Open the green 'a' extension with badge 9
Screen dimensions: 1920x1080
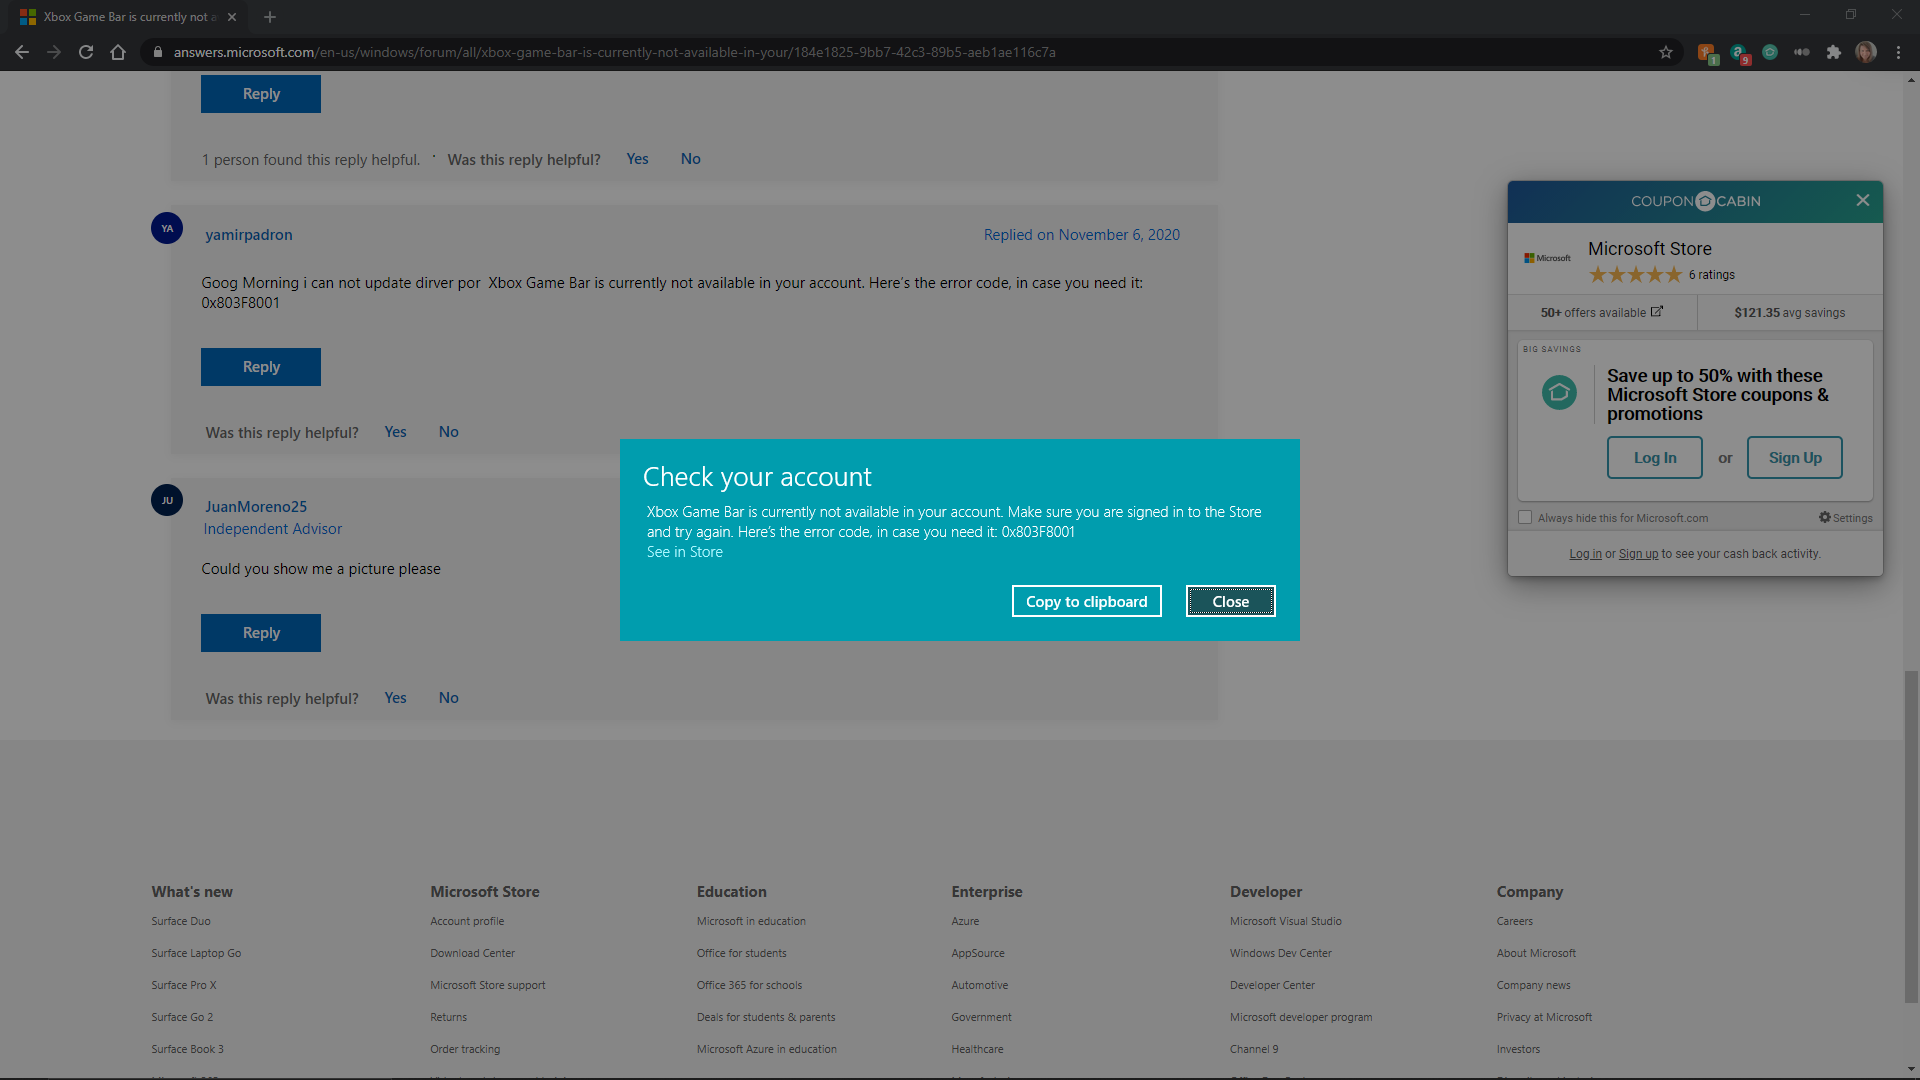[x=1739, y=53]
